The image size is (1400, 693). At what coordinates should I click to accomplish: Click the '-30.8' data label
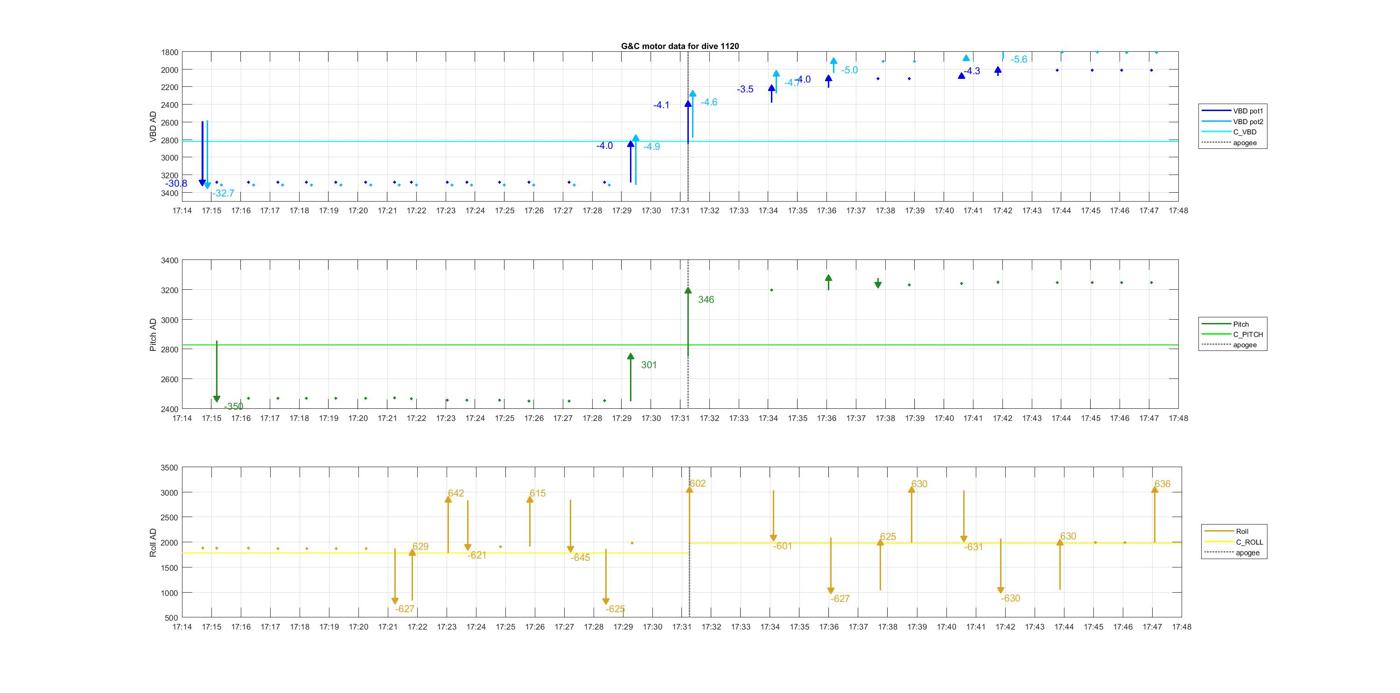[176, 184]
